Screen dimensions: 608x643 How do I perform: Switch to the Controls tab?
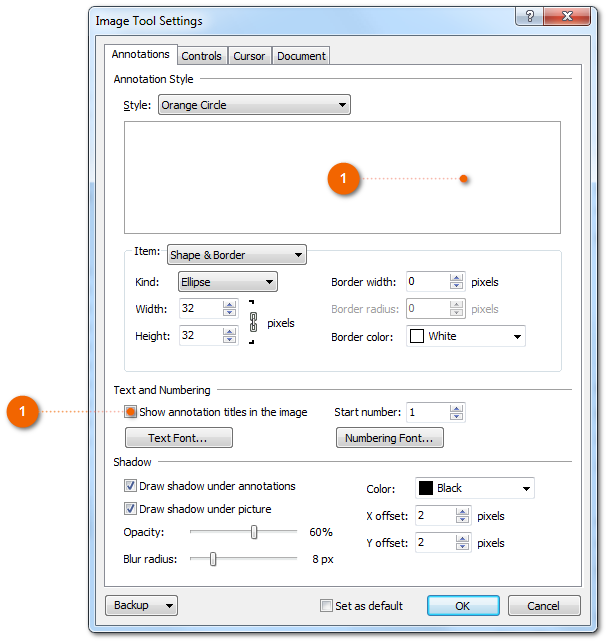pos(201,56)
